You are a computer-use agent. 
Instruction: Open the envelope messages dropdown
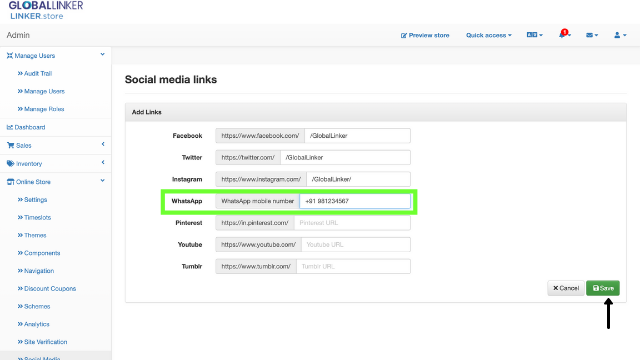pos(592,35)
